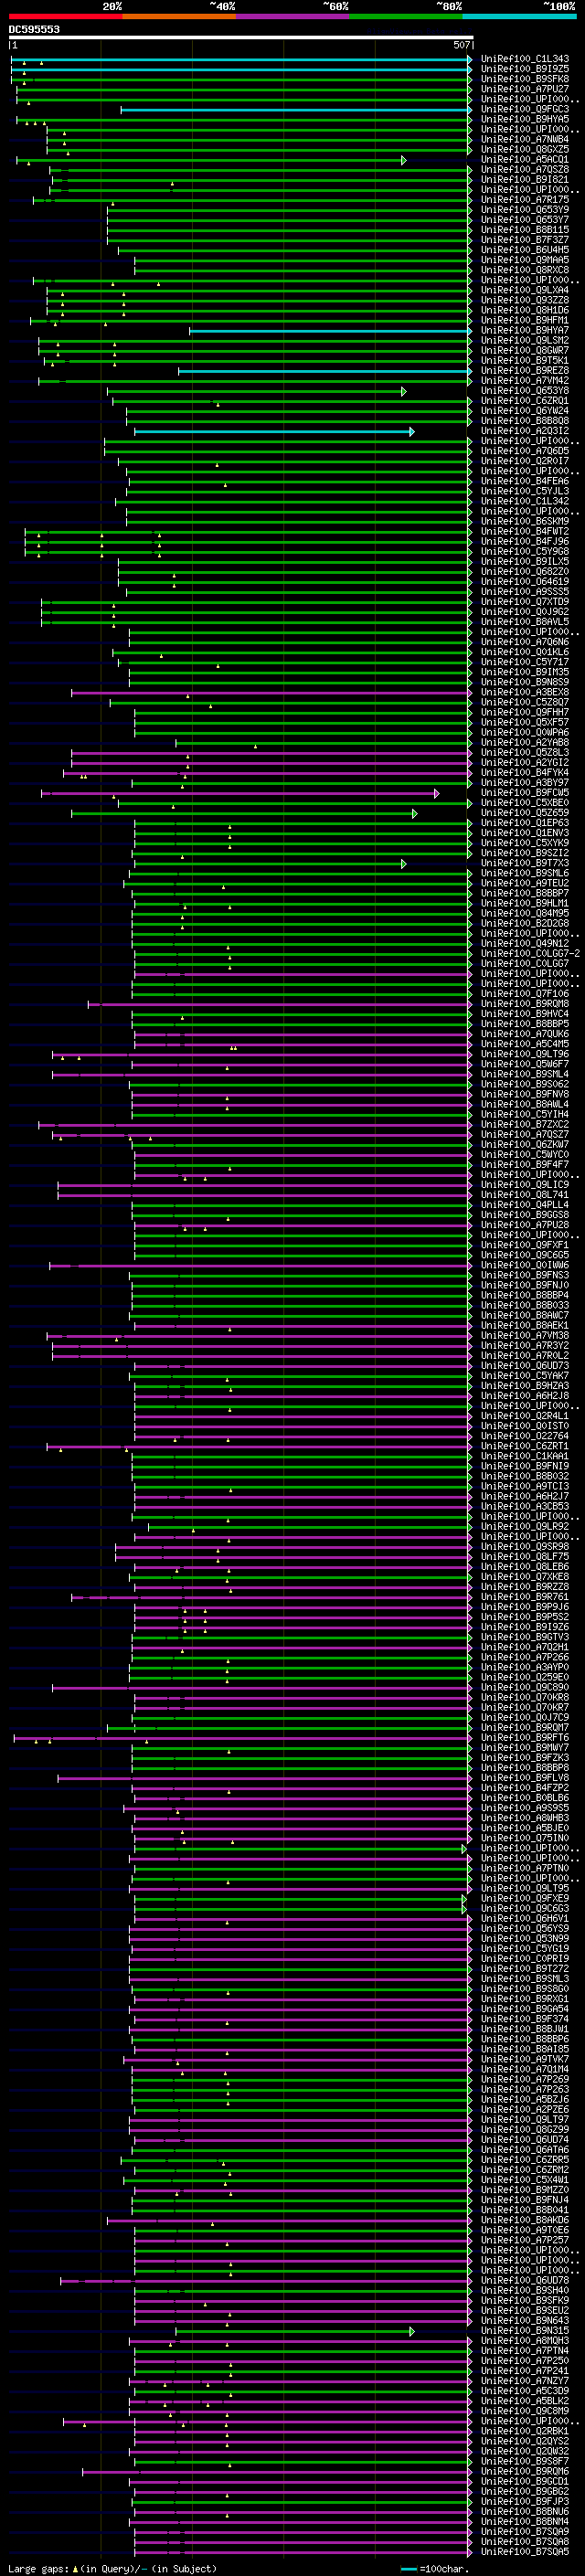Viewport: 585px width, 2576px height.
Task: Click the label UniRef100_B9SH40
Action: tap(525, 2291)
